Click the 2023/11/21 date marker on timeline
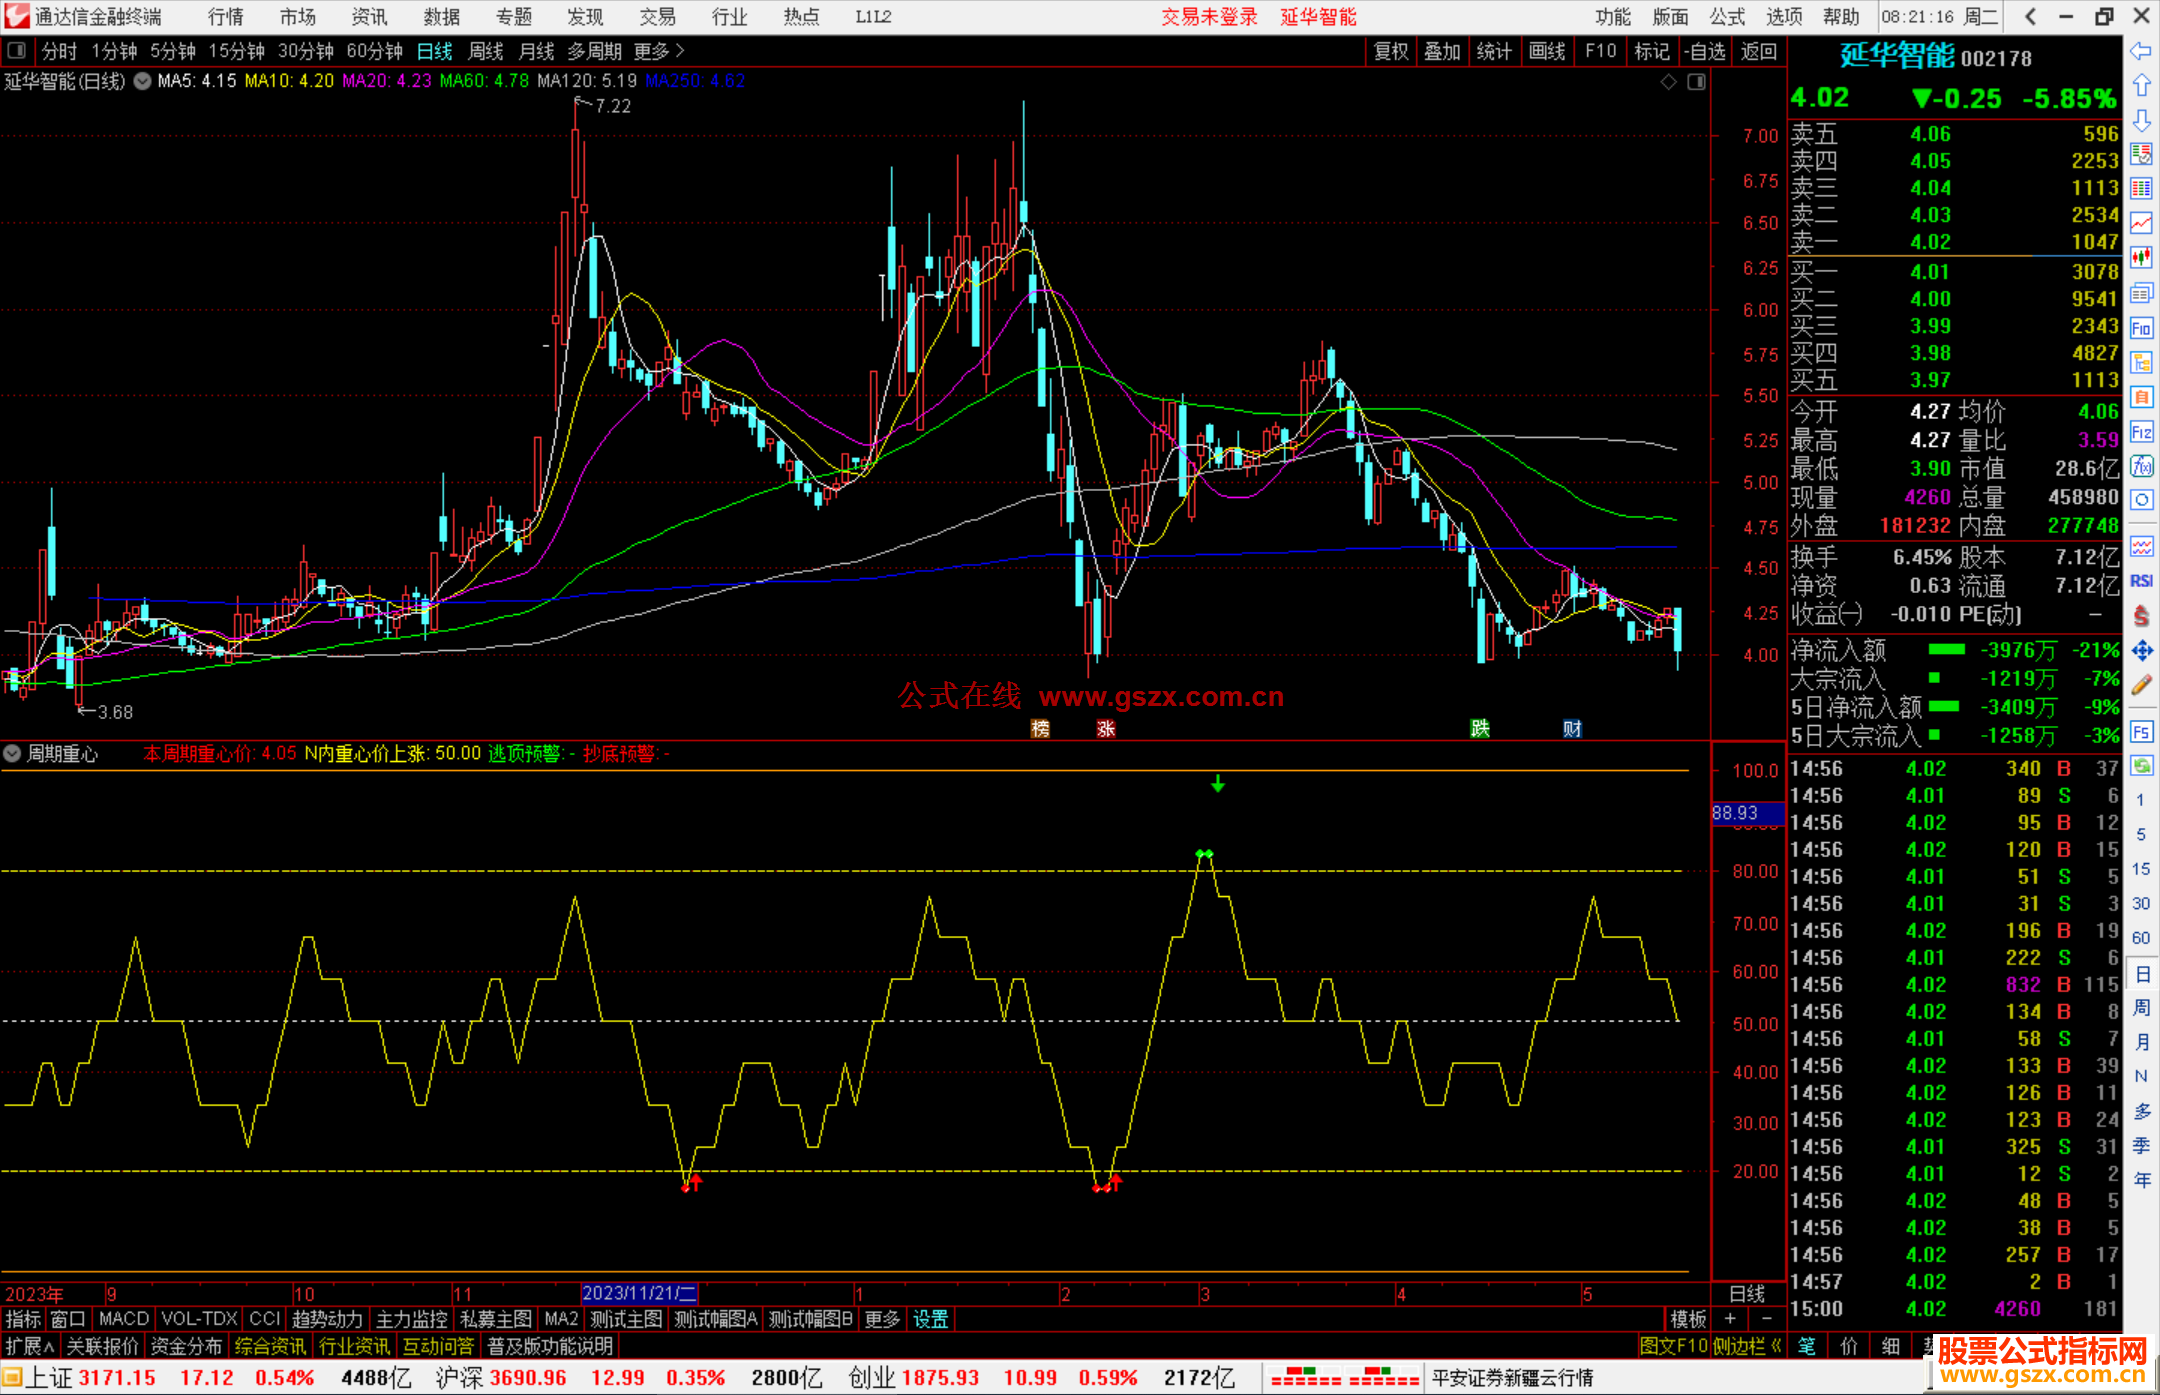Viewport: 2160px width, 1395px height. 638,1293
